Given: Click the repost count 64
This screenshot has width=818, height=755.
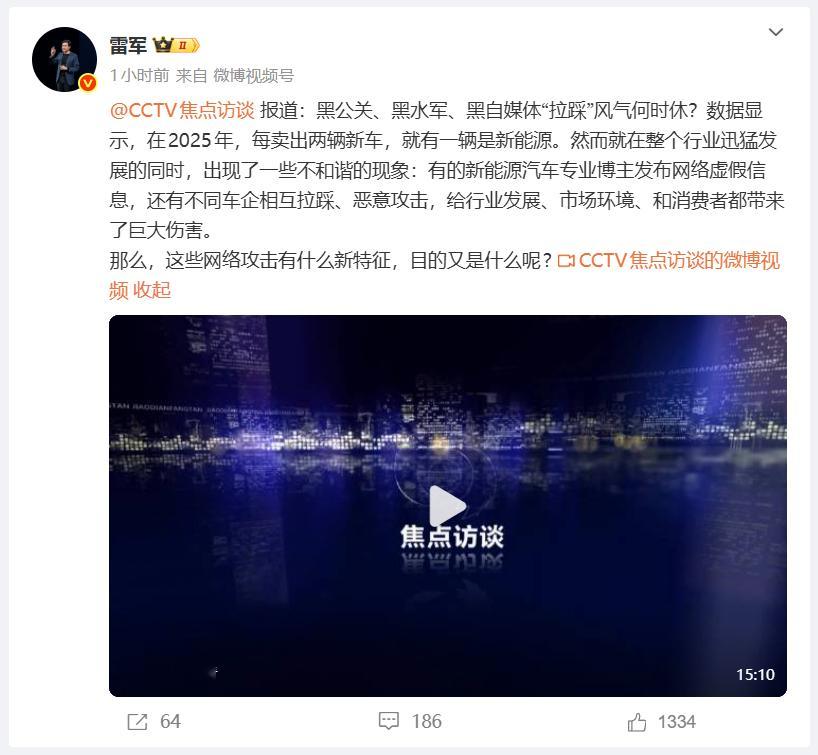Looking at the screenshot, I should (x=170, y=722).
